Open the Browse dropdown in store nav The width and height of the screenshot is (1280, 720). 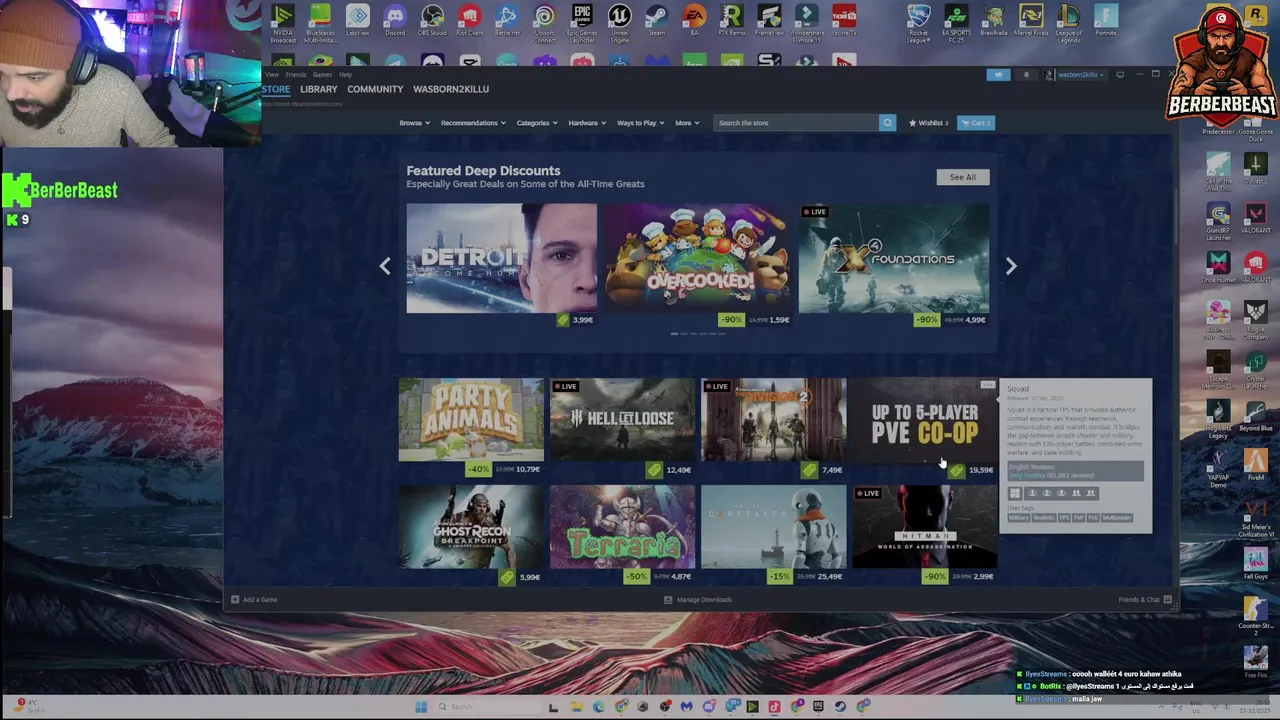414,123
